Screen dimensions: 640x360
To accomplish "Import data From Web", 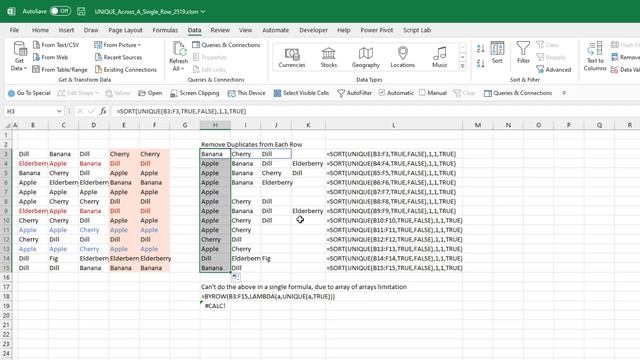I will [50, 57].
